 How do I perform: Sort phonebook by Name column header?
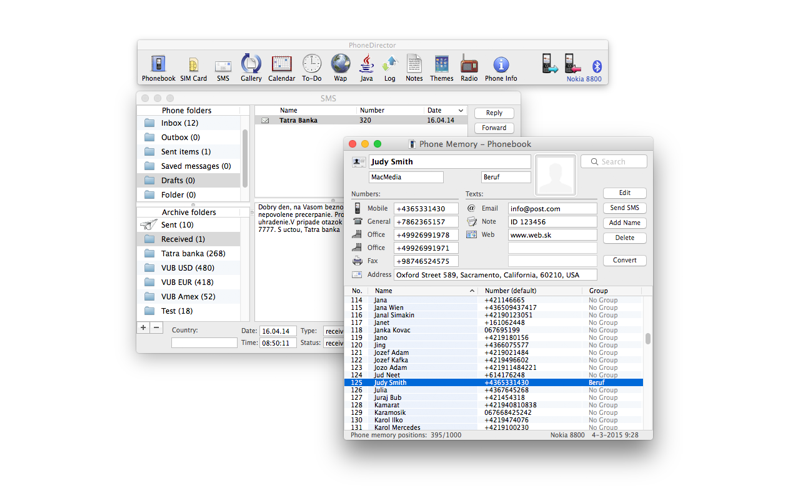(x=424, y=290)
